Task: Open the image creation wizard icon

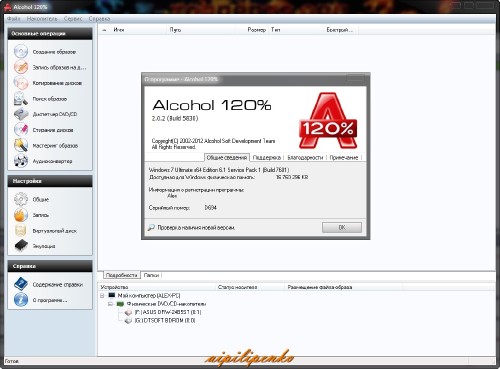Action: coord(21,52)
